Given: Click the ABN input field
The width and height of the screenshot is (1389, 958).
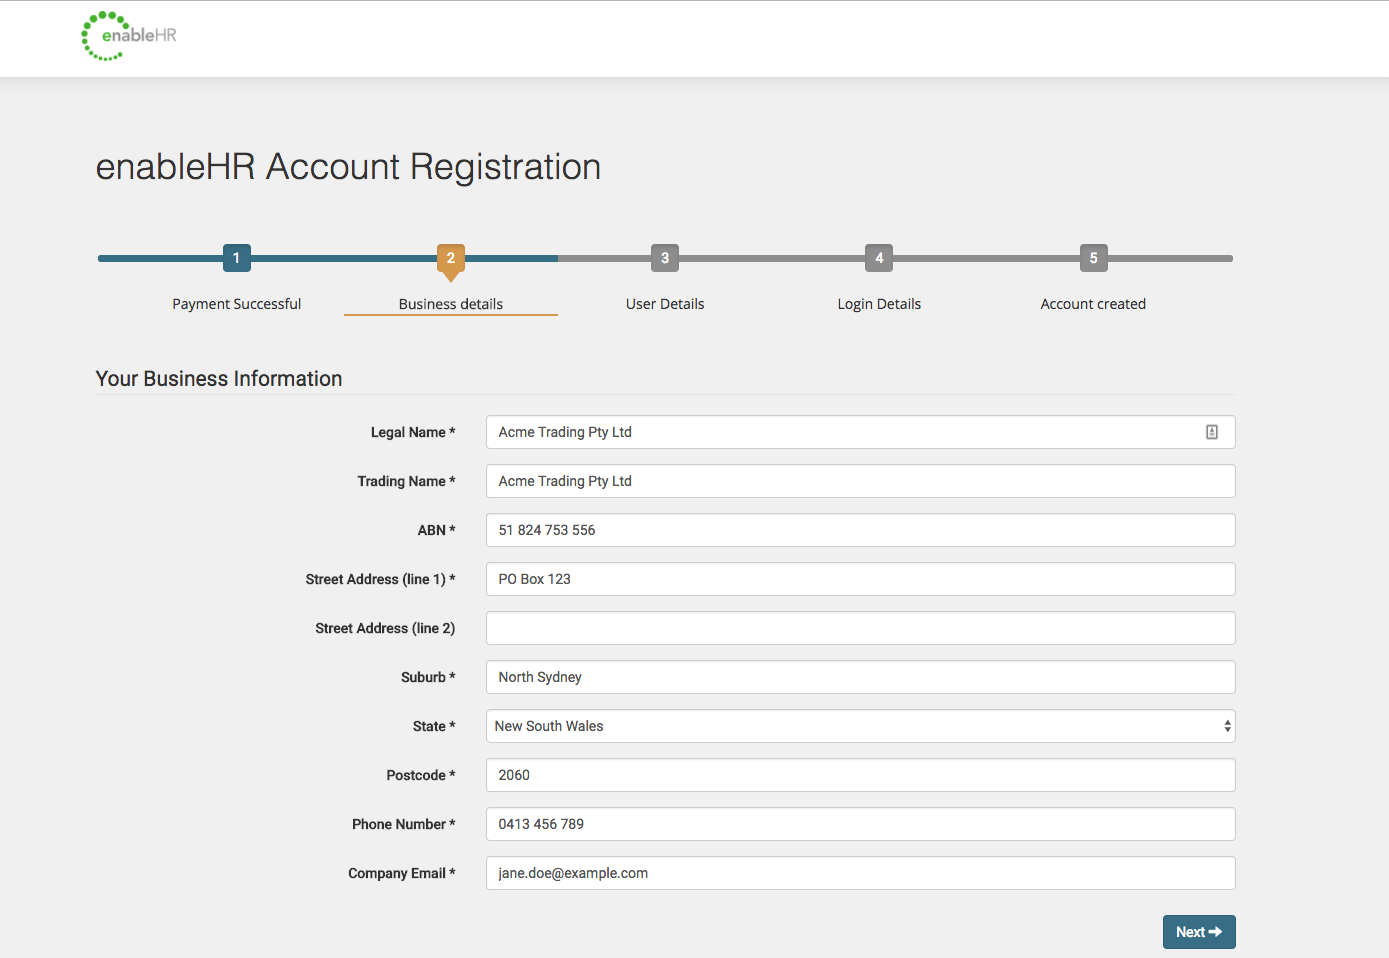Looking at the screenshot, I should [859, 530].
